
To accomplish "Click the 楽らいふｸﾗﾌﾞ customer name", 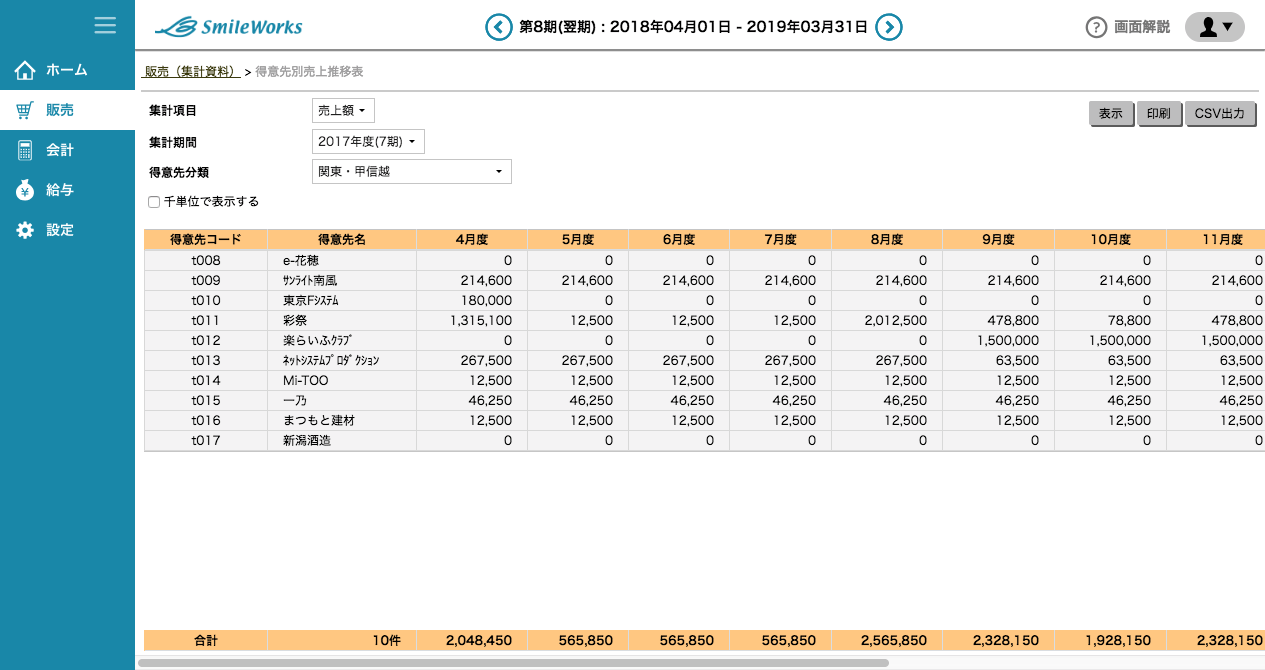I will [316, 340].
